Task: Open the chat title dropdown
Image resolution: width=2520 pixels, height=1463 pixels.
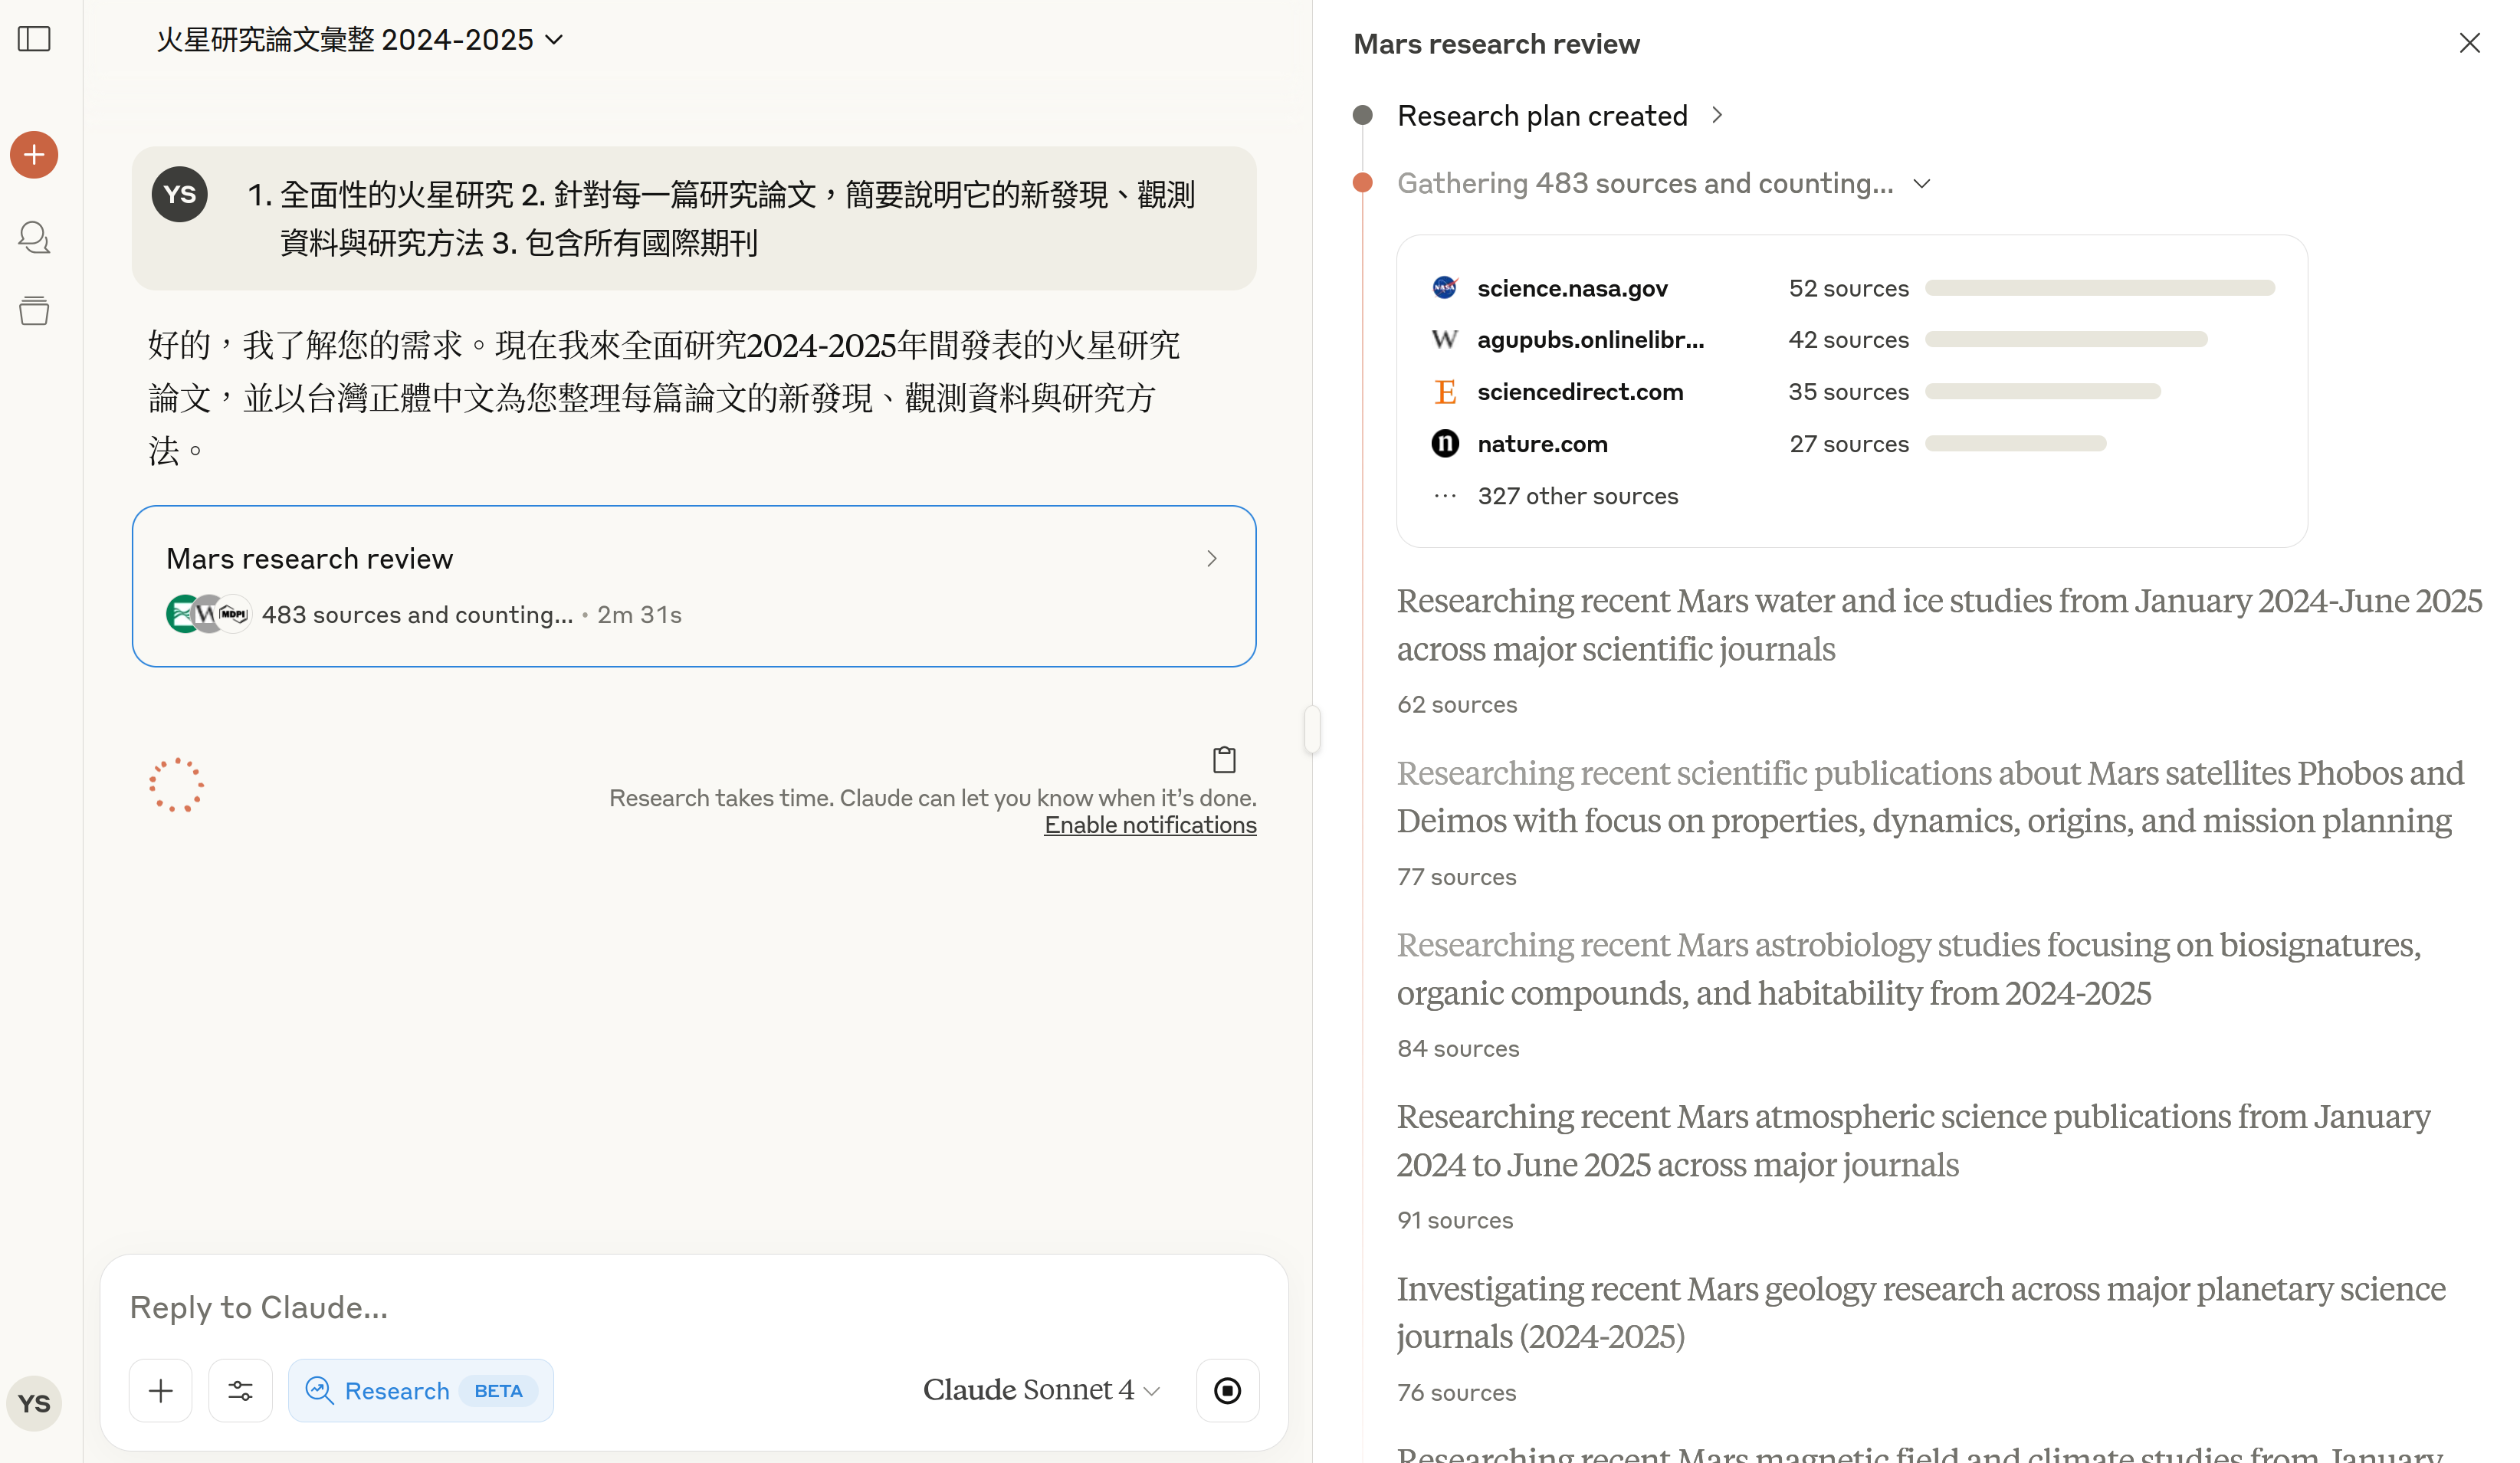Action: (x=360, y=40)
